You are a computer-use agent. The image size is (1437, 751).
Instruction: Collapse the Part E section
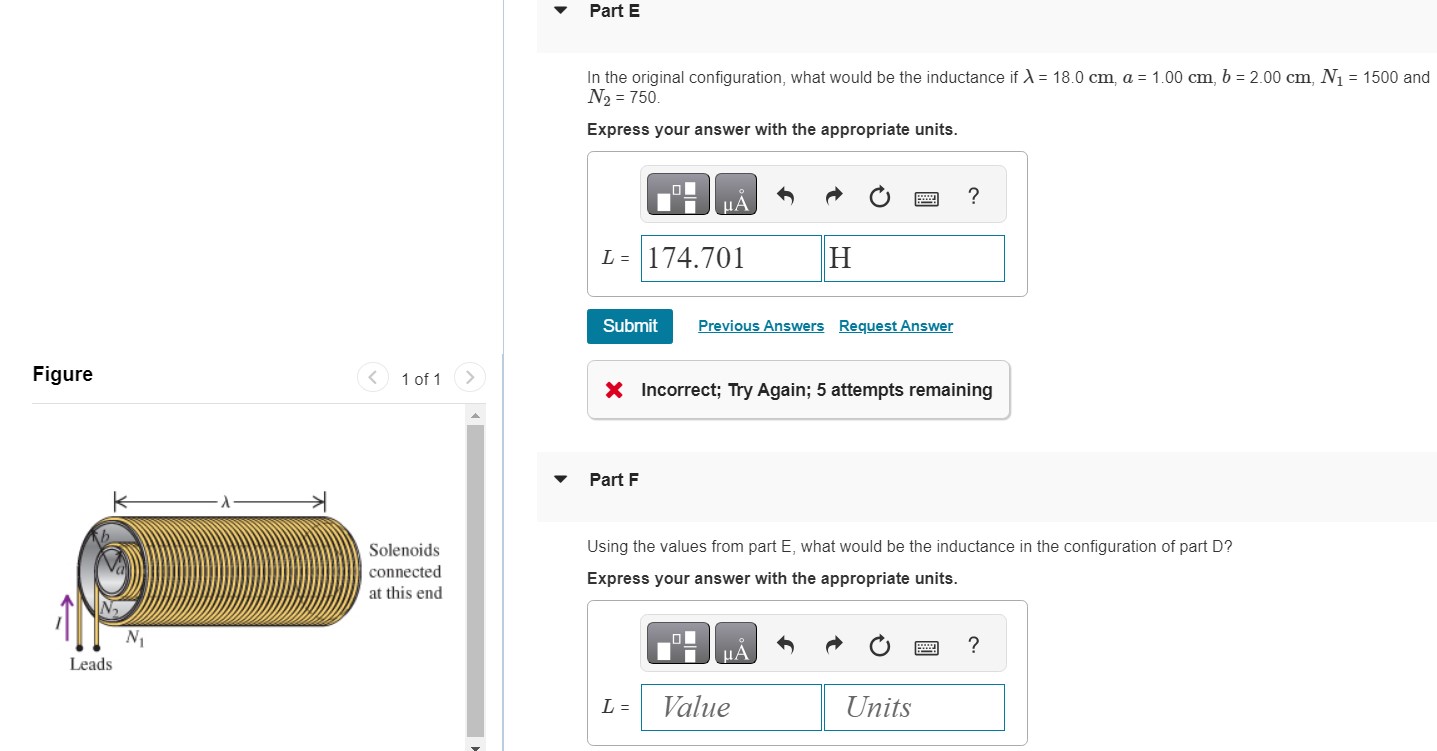559,10
